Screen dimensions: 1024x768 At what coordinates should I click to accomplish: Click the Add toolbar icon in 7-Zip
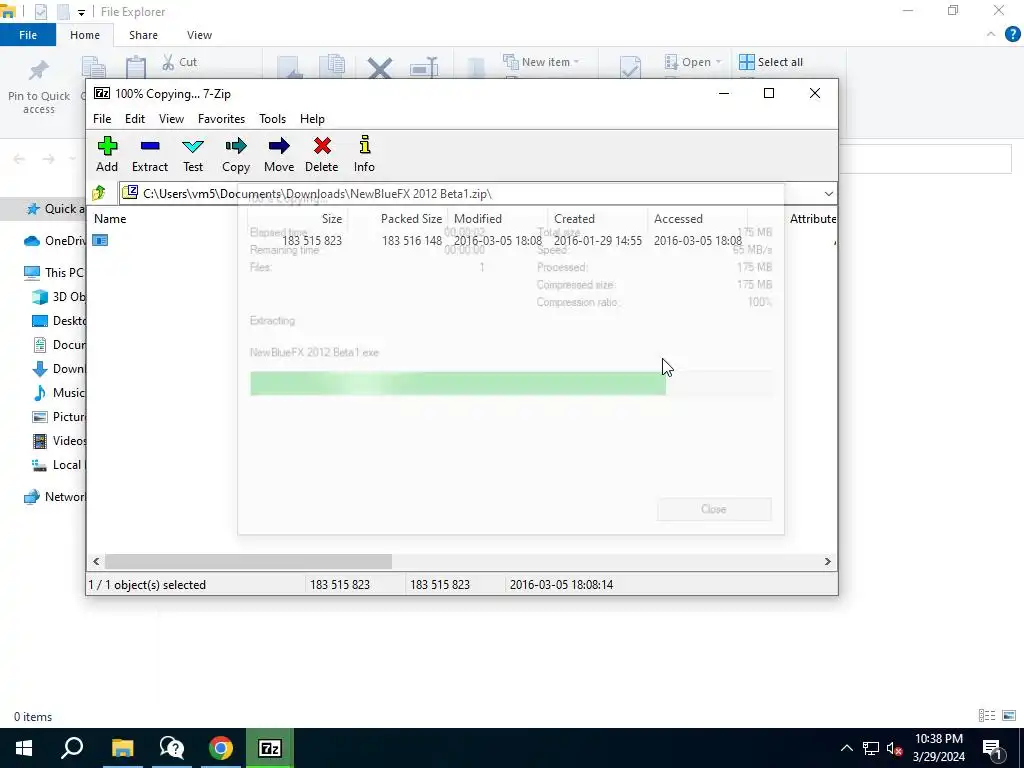tap(107, 155)
